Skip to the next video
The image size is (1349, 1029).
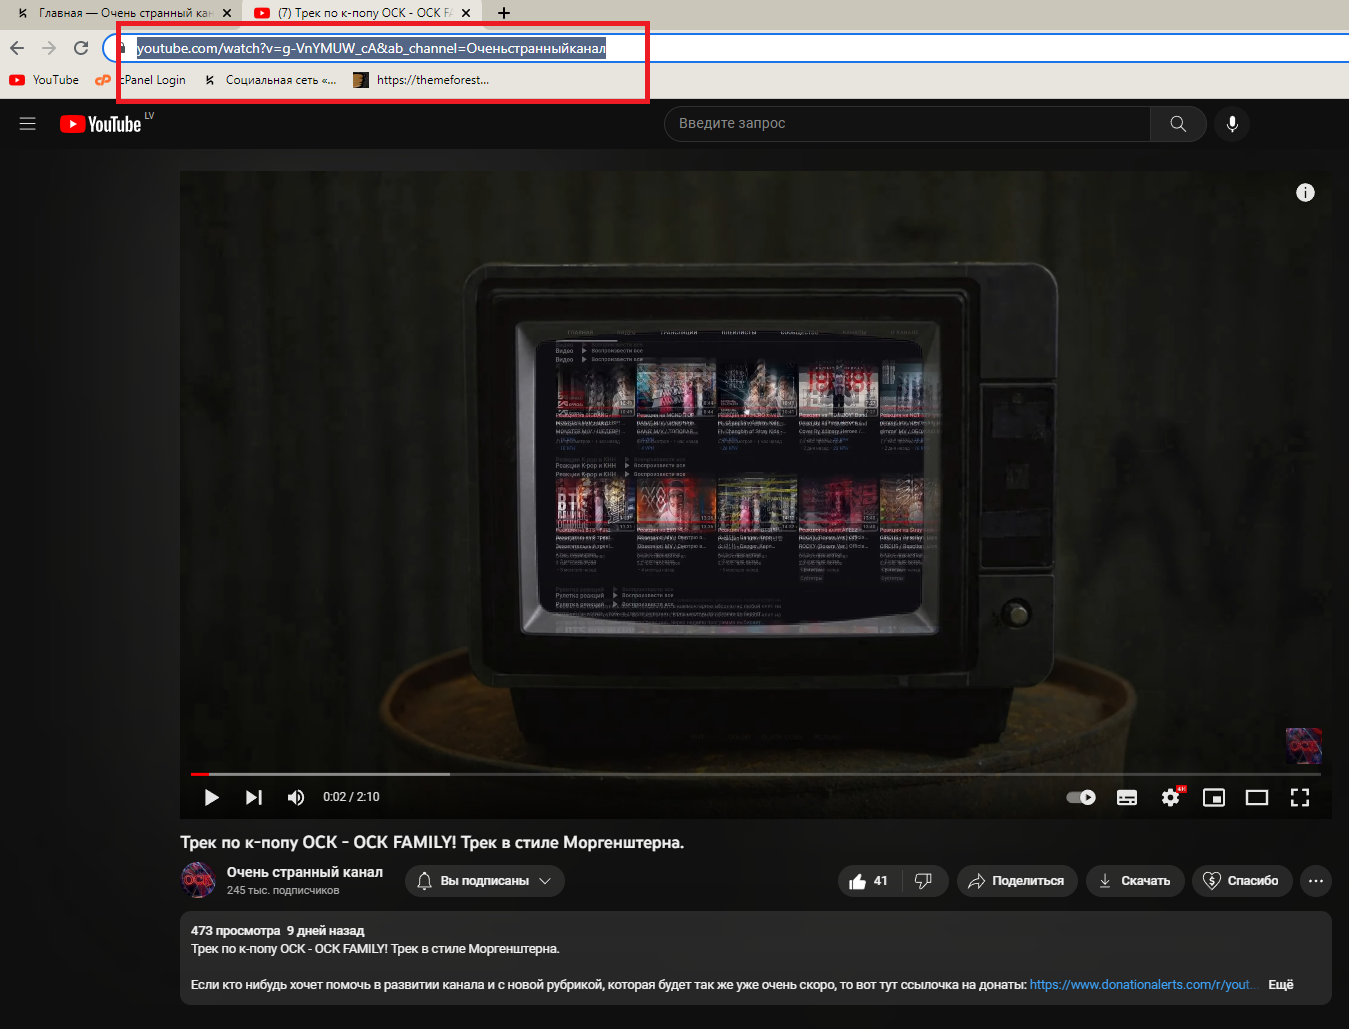(x=254, y=797)
